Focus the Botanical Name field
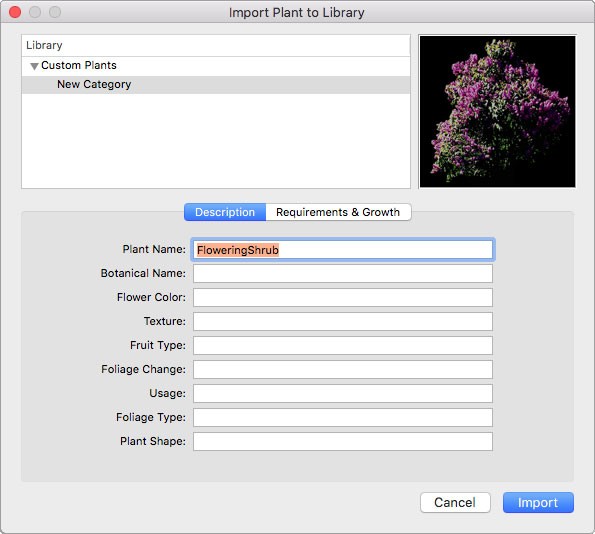The image size is (595, 534). pyautogui.click(x=343, y=274)
